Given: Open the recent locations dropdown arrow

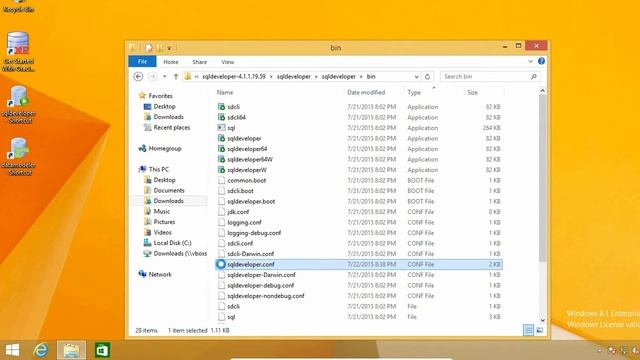Looking at the screenshot, I should (164, 77).
